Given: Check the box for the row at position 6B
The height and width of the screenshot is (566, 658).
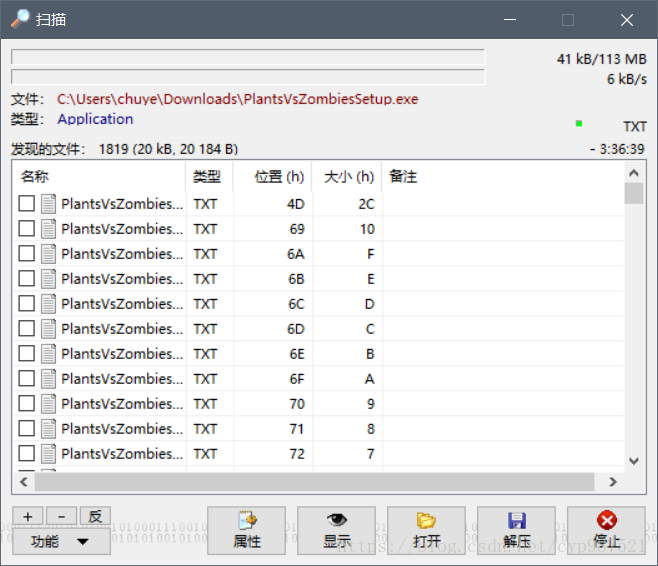Looking at the screenshot, I should [x=26, y=279].
